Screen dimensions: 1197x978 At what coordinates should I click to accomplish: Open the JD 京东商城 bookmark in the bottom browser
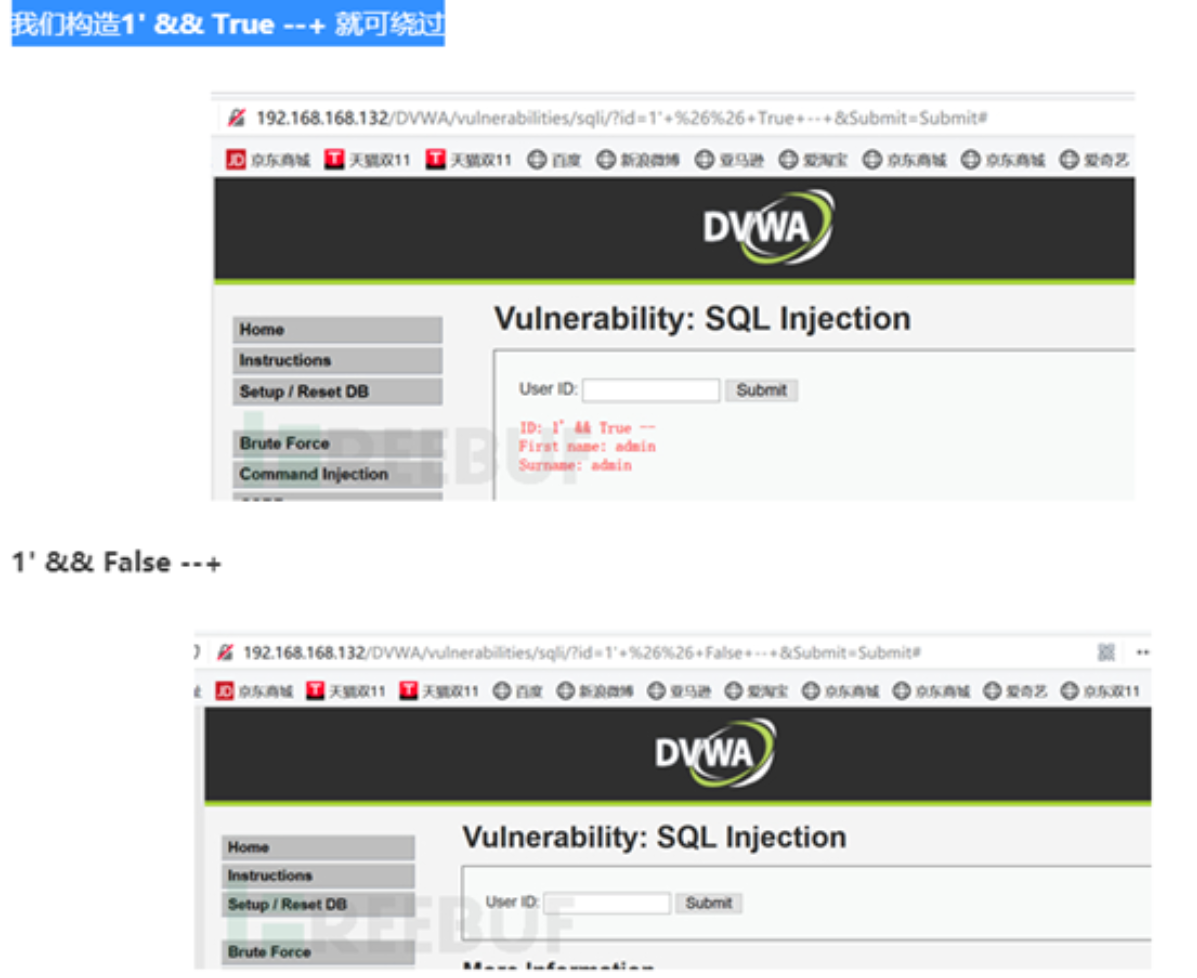pyautogui.click(x=254, y=691)
